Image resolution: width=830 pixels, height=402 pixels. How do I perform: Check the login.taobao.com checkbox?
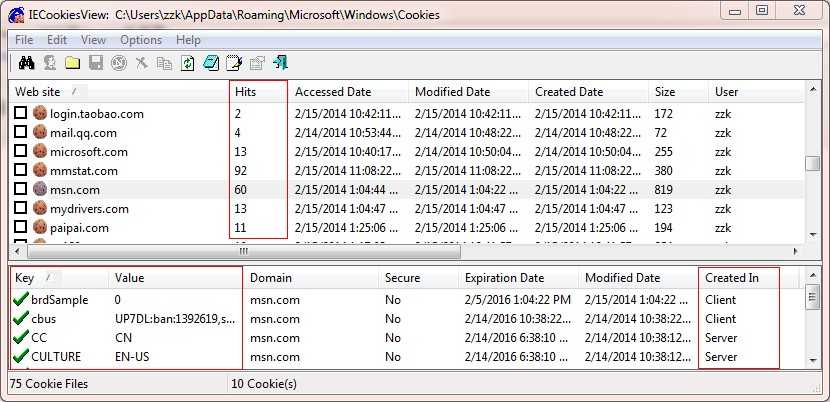click(20, 113)
